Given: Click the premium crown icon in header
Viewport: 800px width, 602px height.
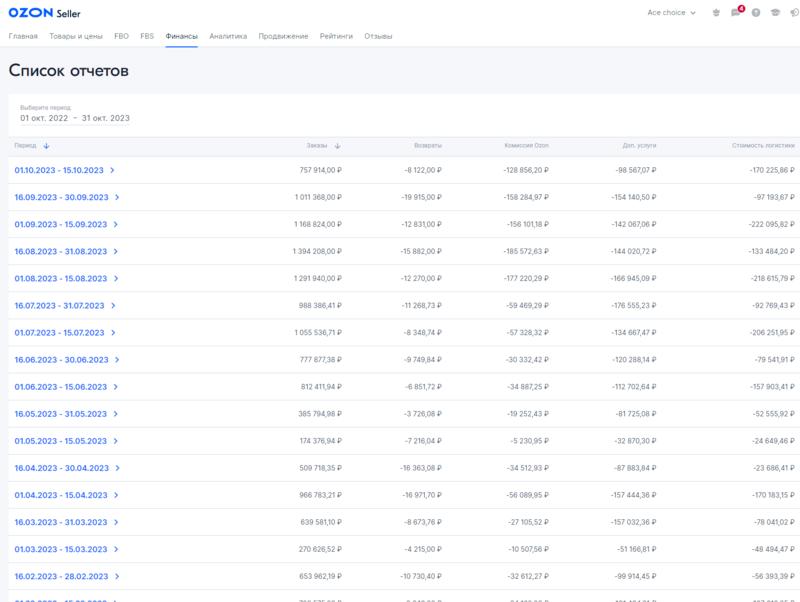Looking at the screenshot, I should point(716,13).
